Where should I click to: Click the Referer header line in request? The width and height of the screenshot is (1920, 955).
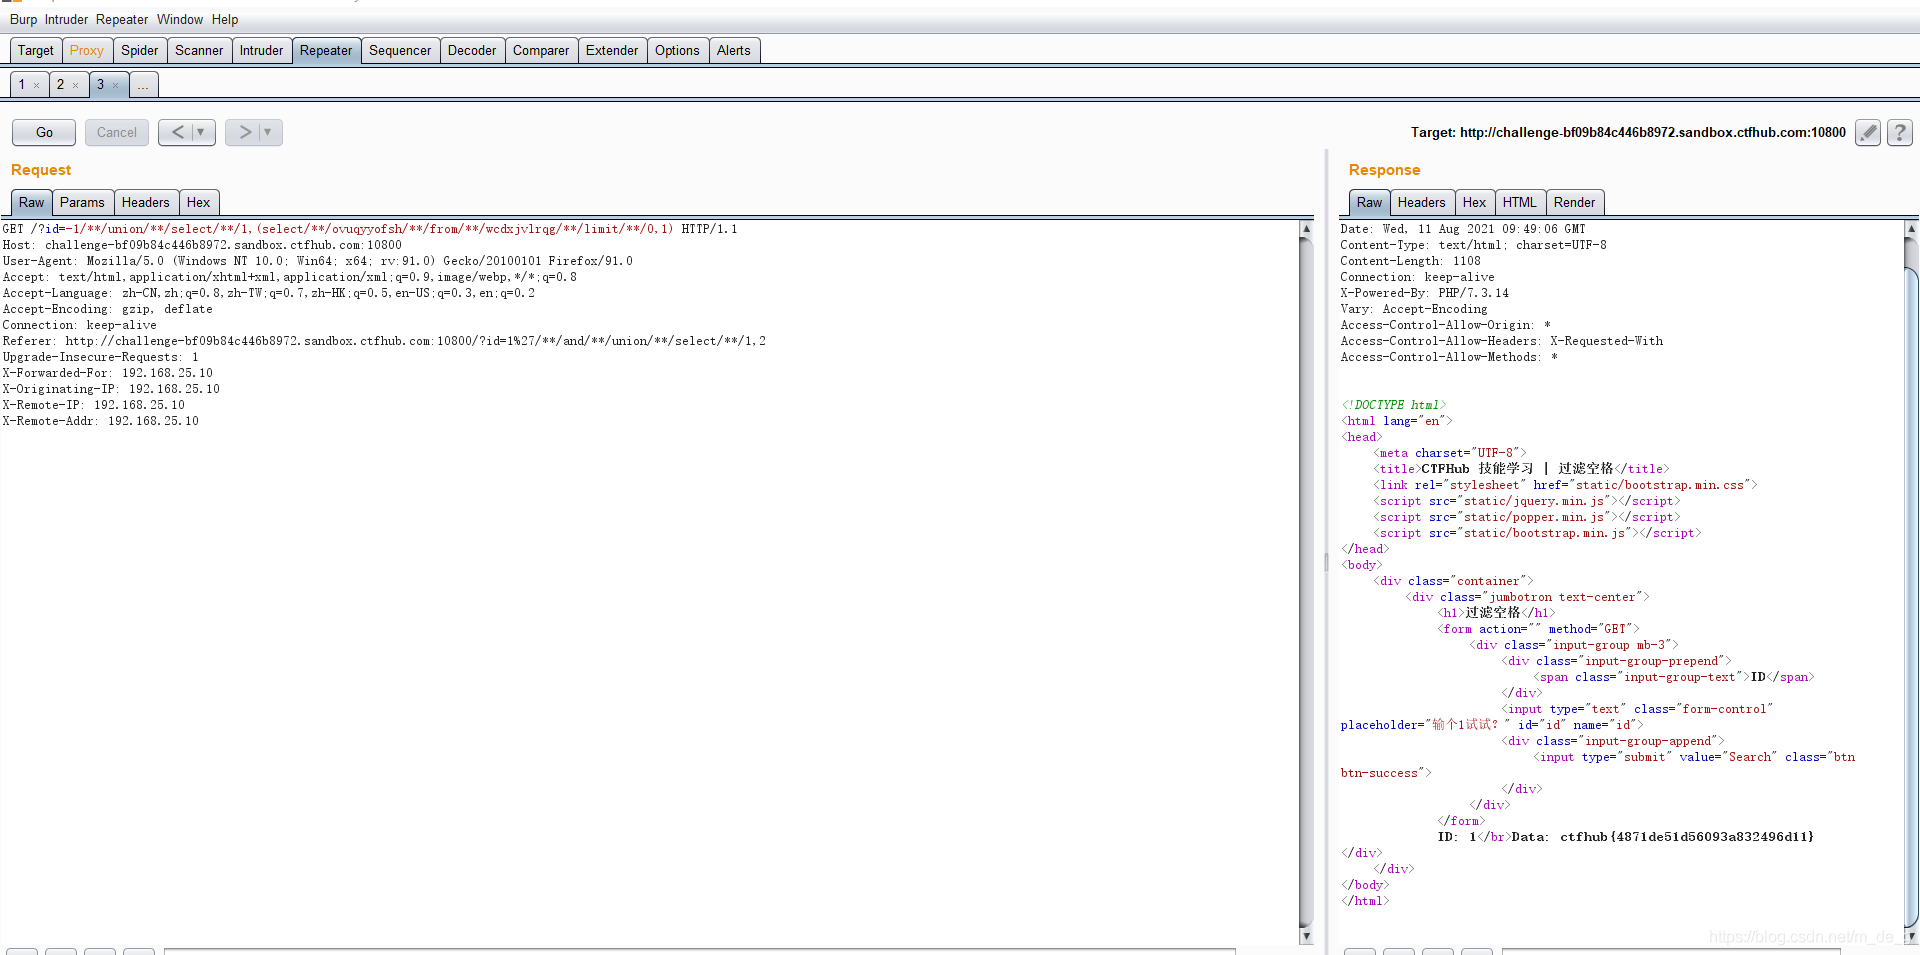pos(384,341)
